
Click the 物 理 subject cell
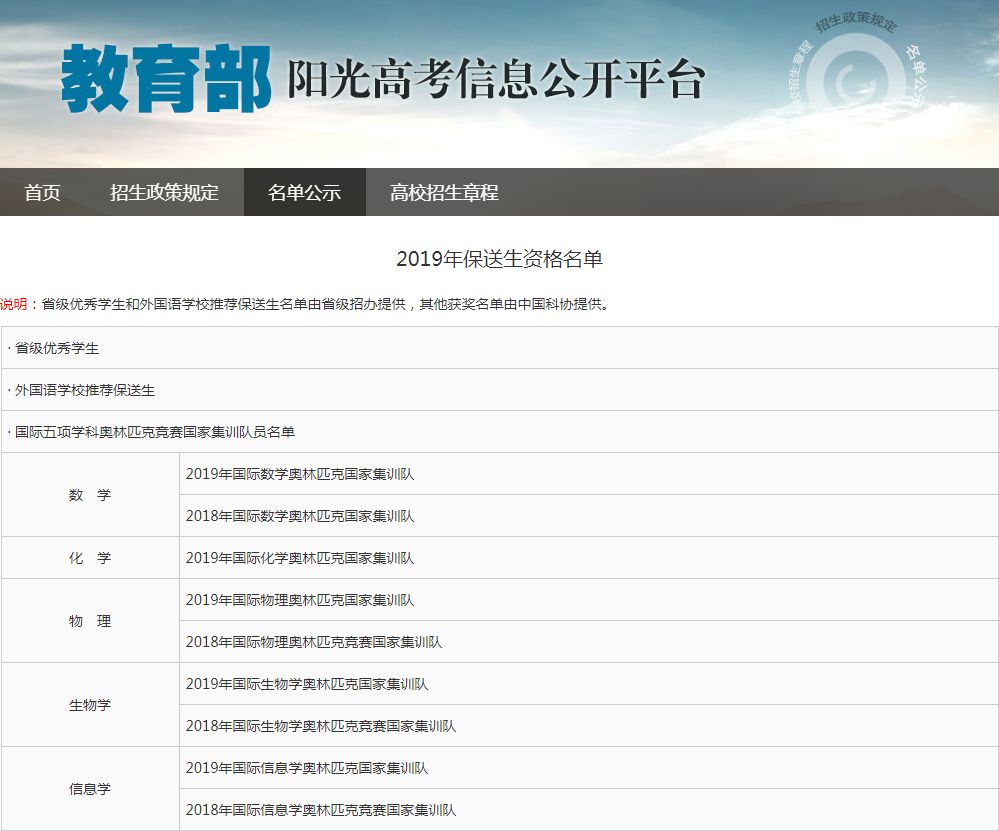pyautogui.click(x=90, y=621)
